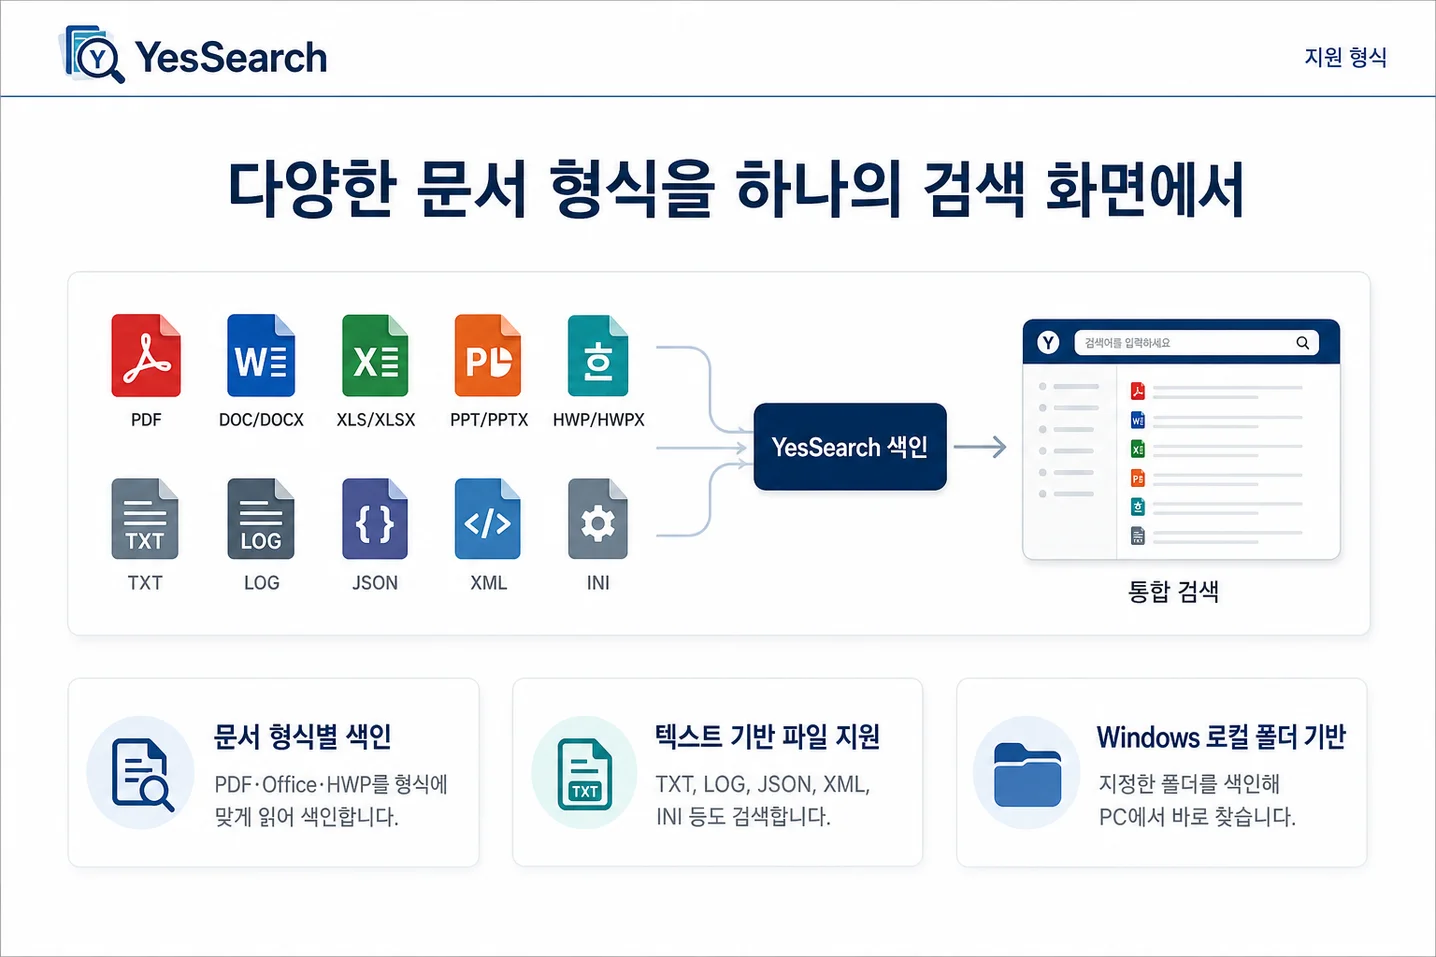Click the XML label text
This screenshot has width=1436, height=957.
[489, 583]
